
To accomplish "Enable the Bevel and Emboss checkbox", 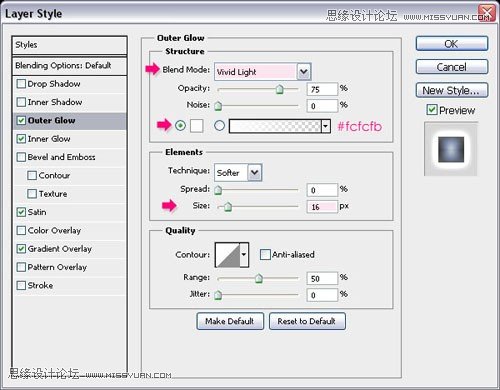I will [21, 157].
